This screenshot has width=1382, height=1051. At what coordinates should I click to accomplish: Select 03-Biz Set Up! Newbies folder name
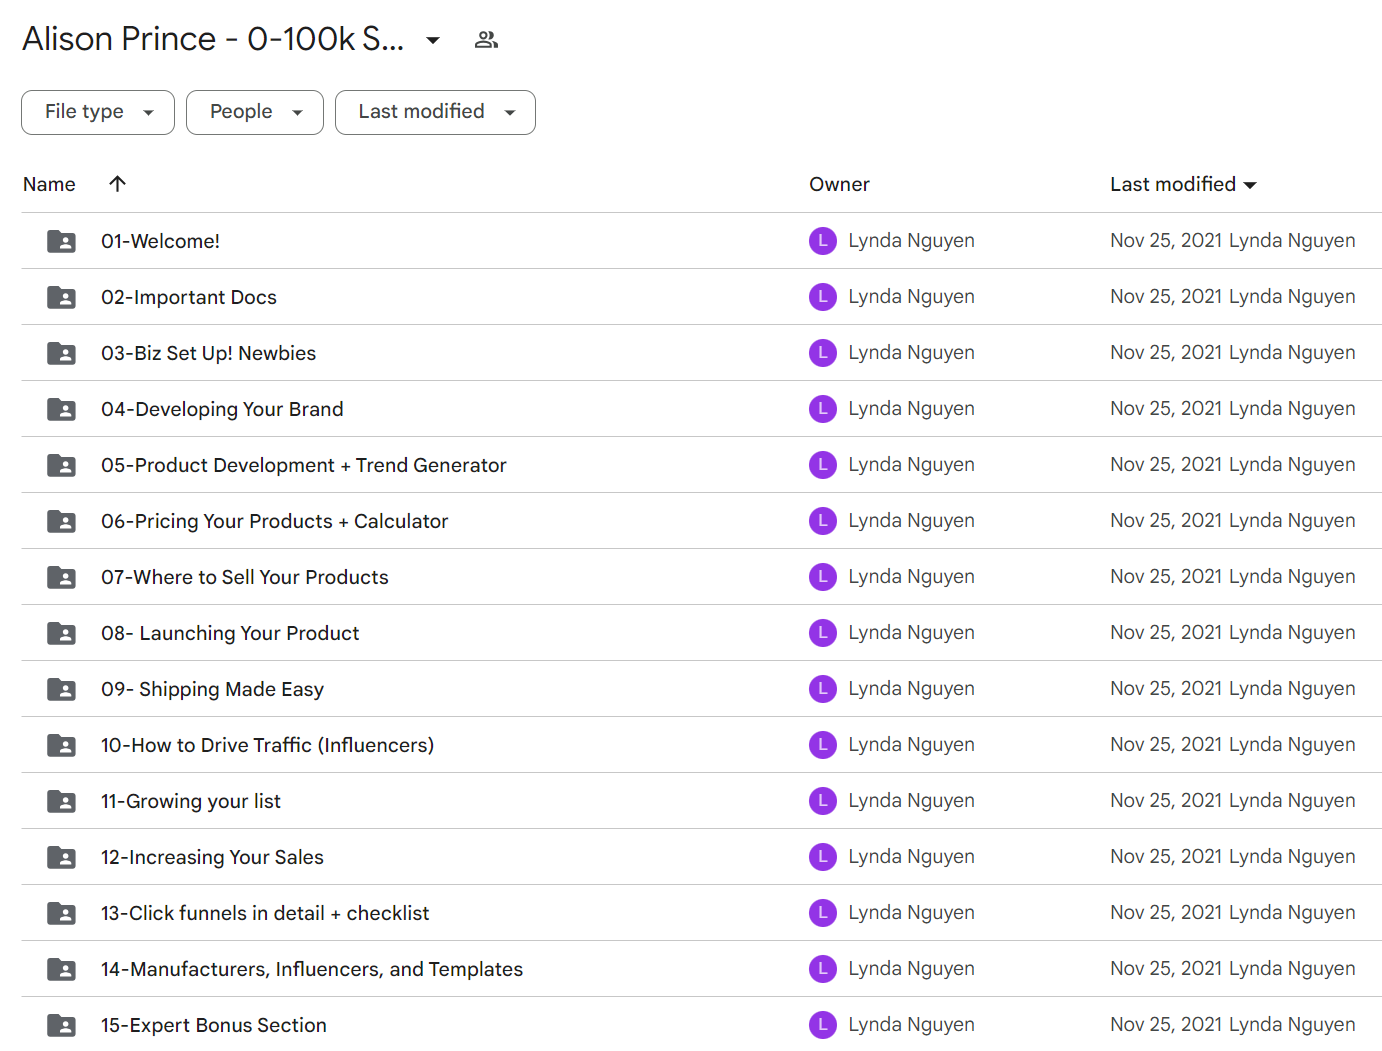[x=208, y=353]
